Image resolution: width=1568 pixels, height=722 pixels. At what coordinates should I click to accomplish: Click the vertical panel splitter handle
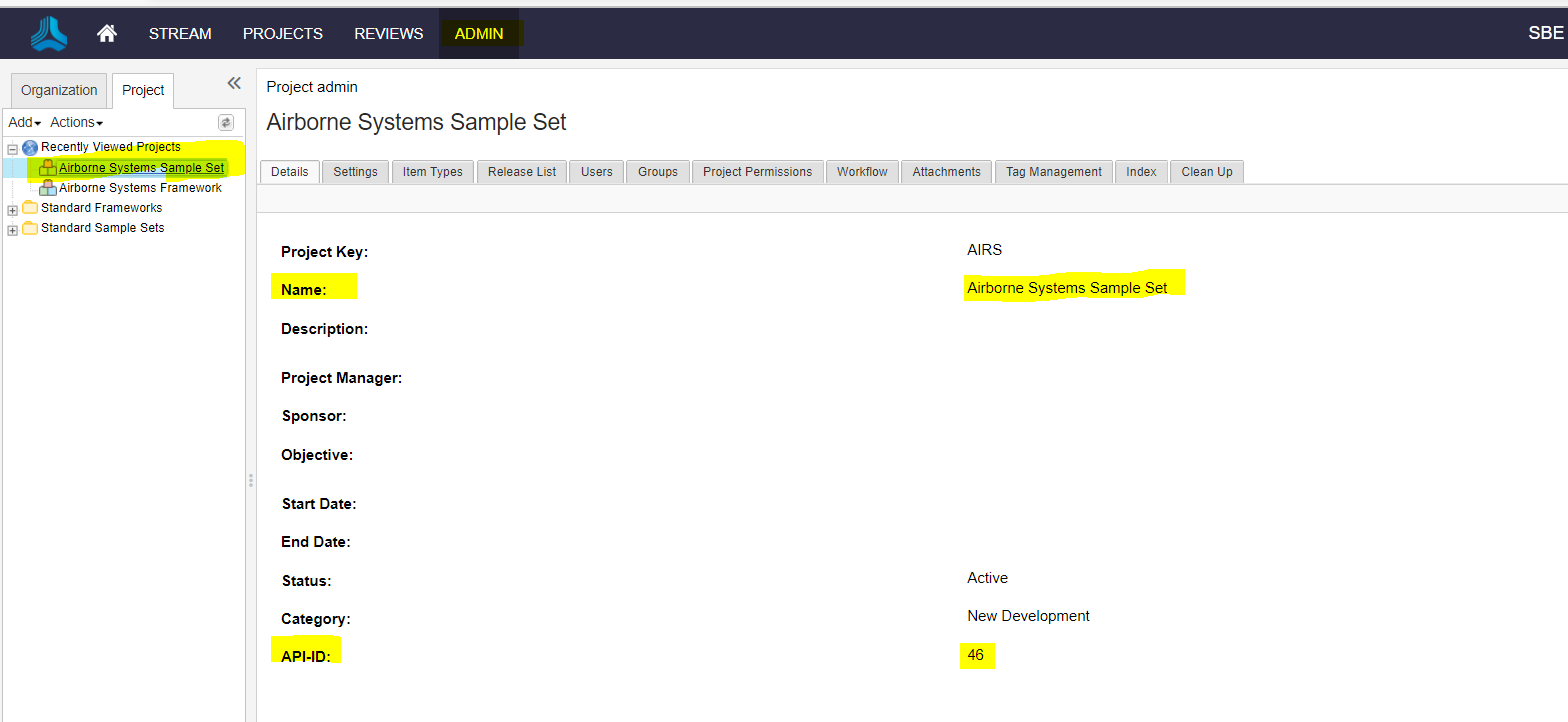250,481
